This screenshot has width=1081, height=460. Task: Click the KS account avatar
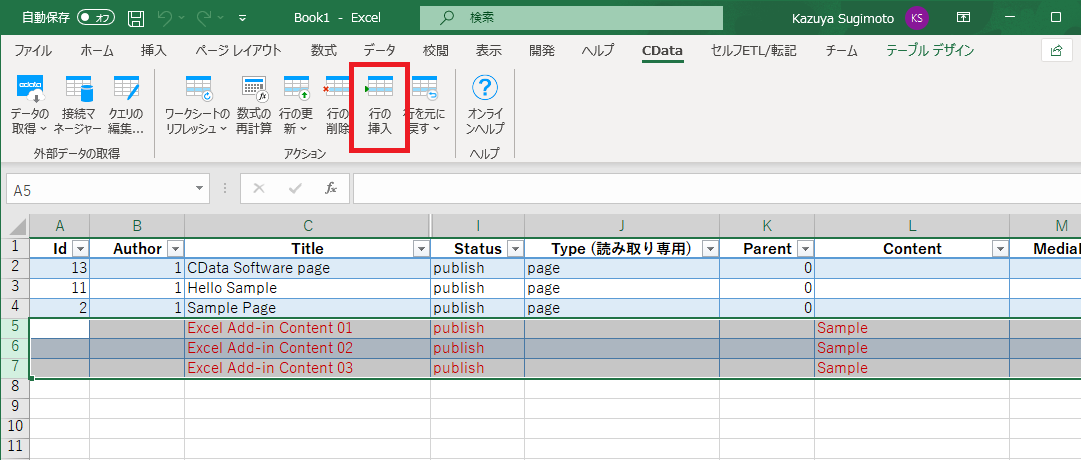pyautogui.click(x=917, y=17)
